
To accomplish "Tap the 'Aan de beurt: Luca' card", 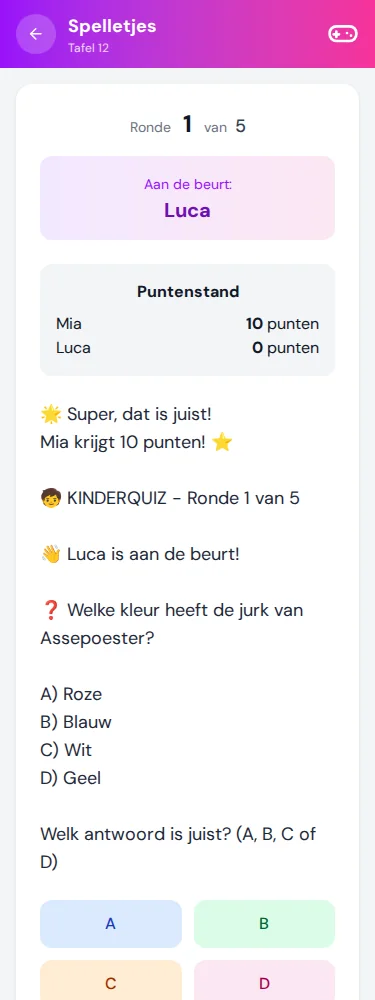I will coord(188,198).
